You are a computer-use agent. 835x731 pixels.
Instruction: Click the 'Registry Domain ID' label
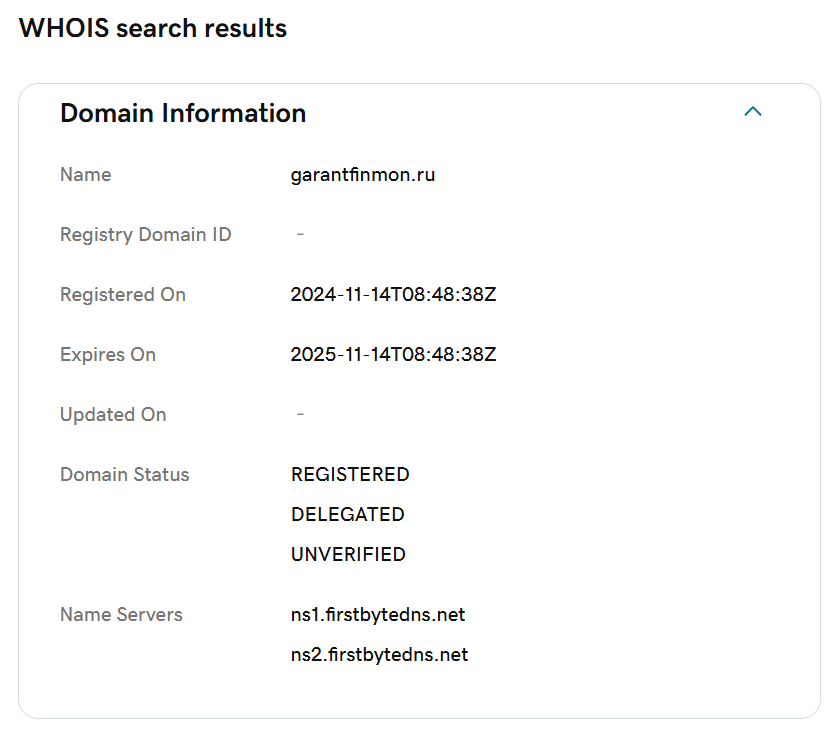pos(145,235)
